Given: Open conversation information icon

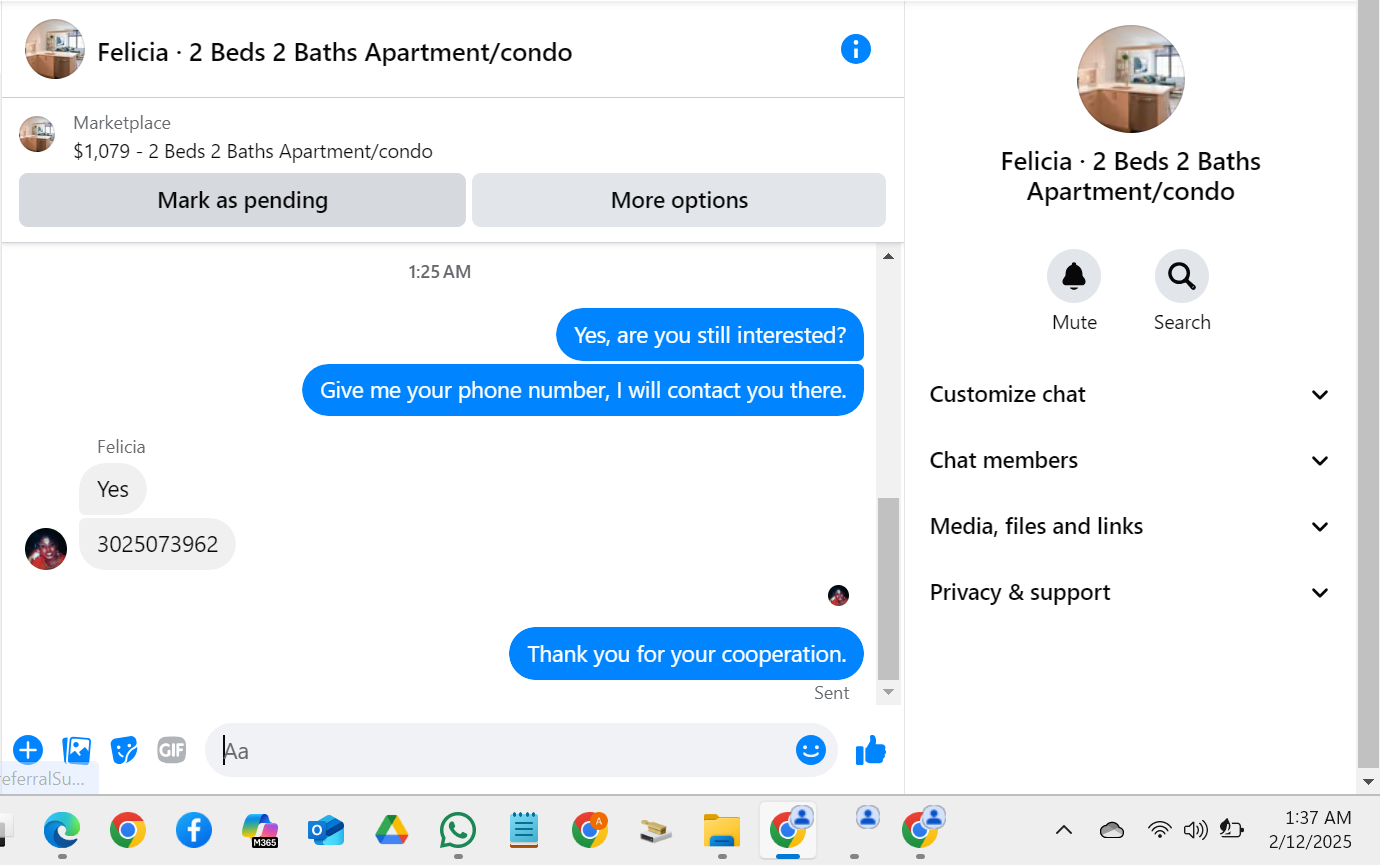Looking at the screenshot, I should 856,49.
